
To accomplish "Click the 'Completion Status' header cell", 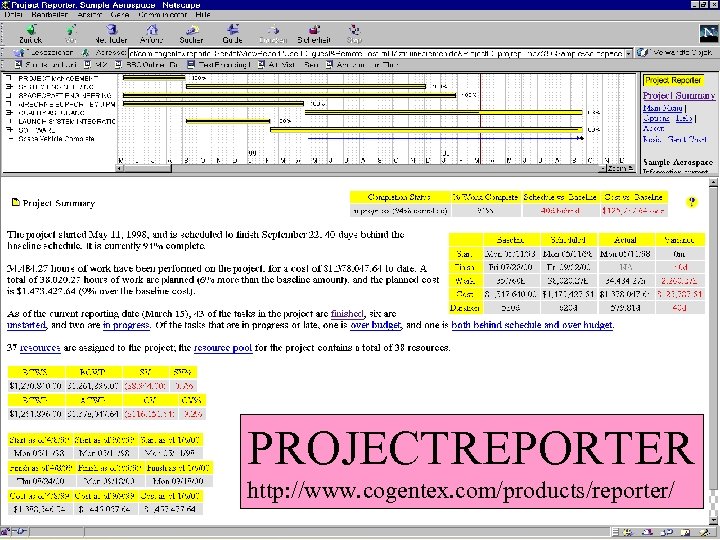I will 399,197.
